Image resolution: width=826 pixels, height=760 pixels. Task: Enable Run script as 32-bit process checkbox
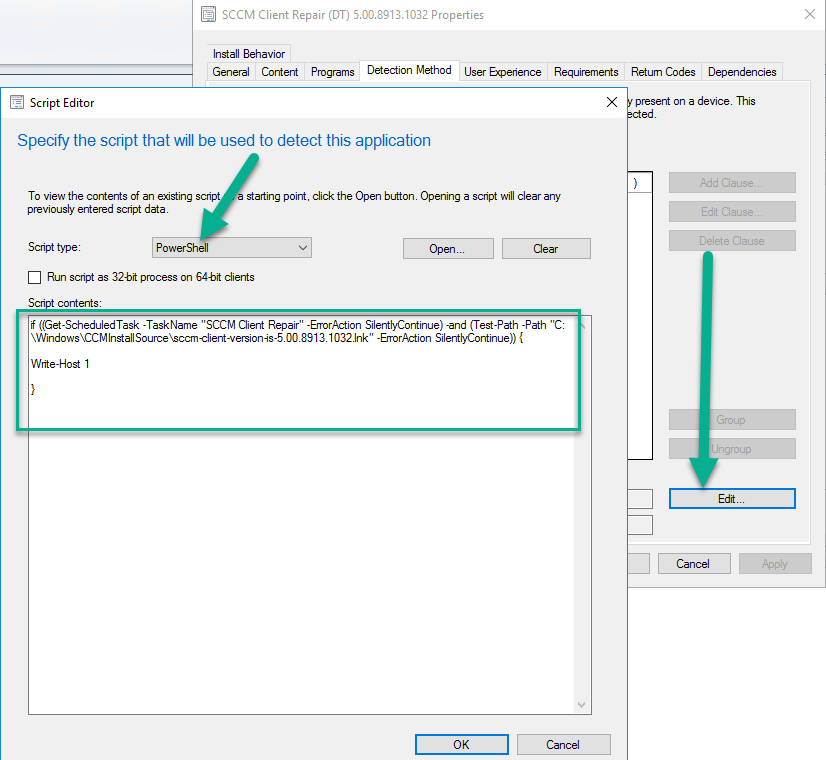pos(35,277)
